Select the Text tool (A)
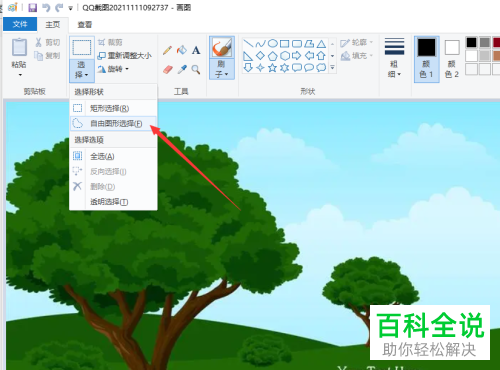 point(196,50)
